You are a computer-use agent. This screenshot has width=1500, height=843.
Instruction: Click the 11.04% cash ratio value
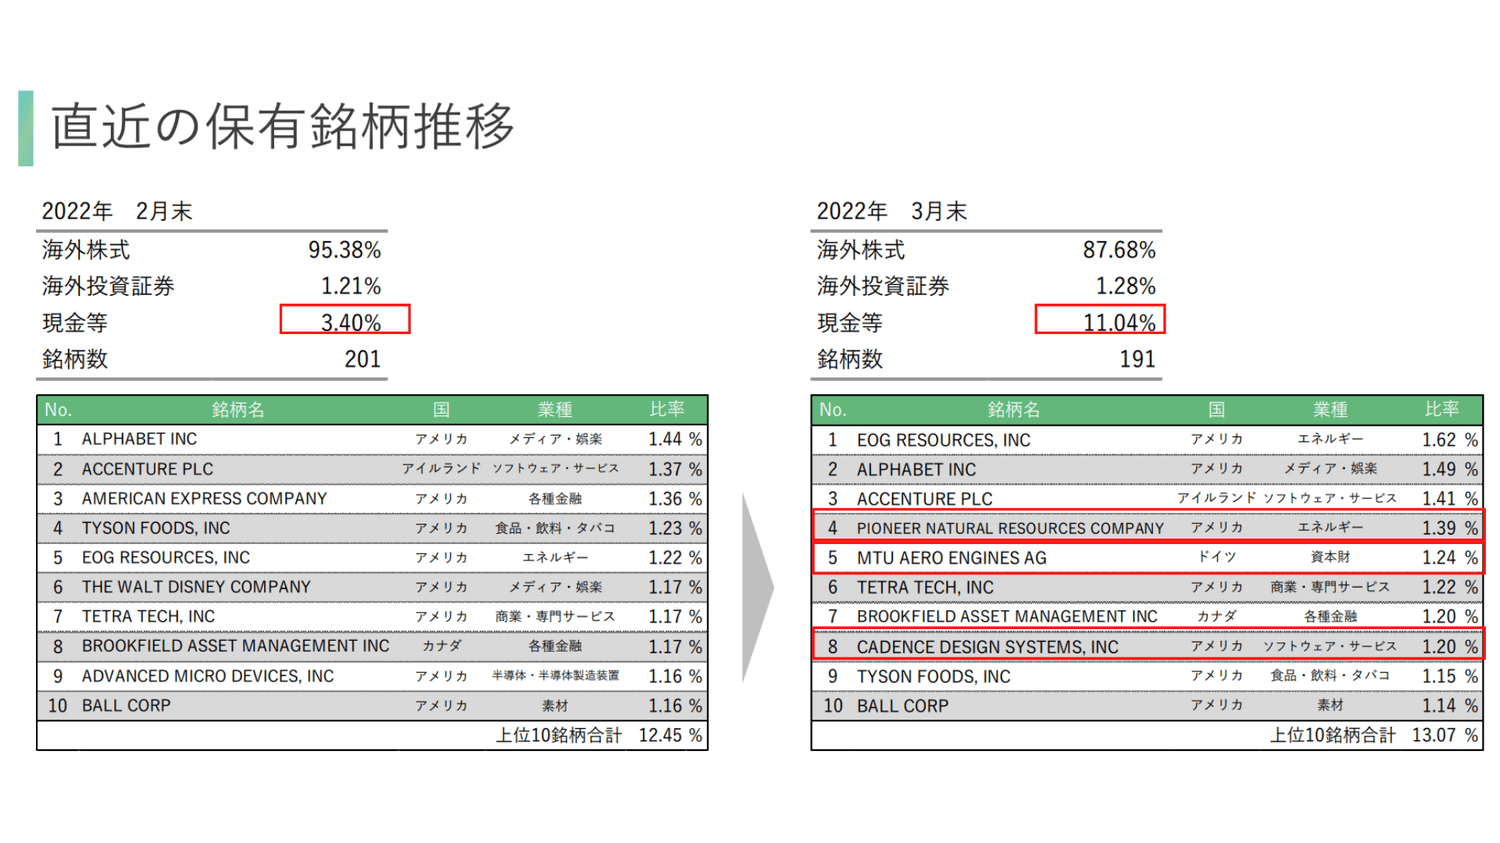(x=1119, y=323)
